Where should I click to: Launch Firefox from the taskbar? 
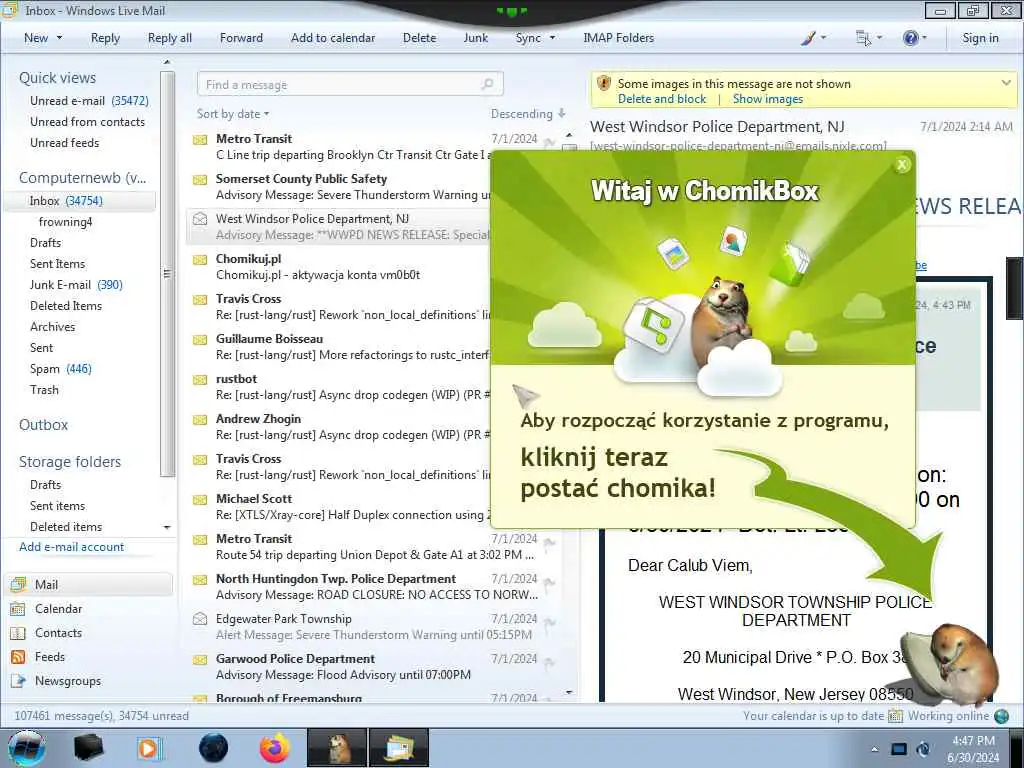tap(274, 748)
